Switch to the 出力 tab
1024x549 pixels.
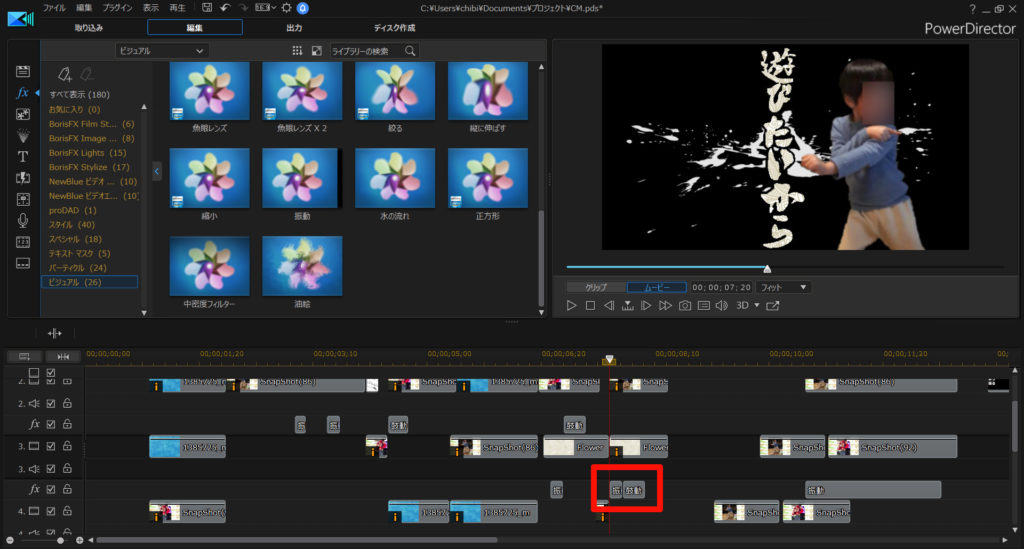[295, 27]
